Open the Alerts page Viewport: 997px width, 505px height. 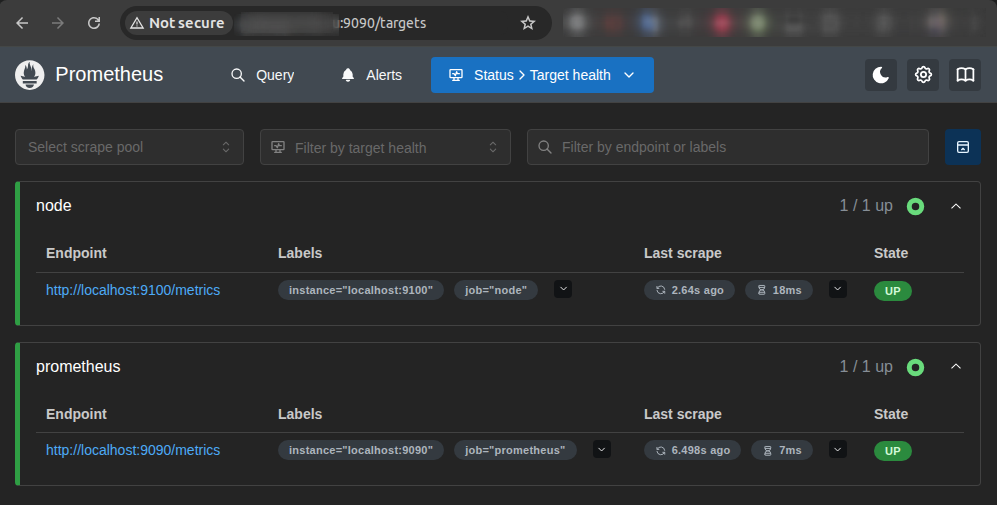click(371, 75)
